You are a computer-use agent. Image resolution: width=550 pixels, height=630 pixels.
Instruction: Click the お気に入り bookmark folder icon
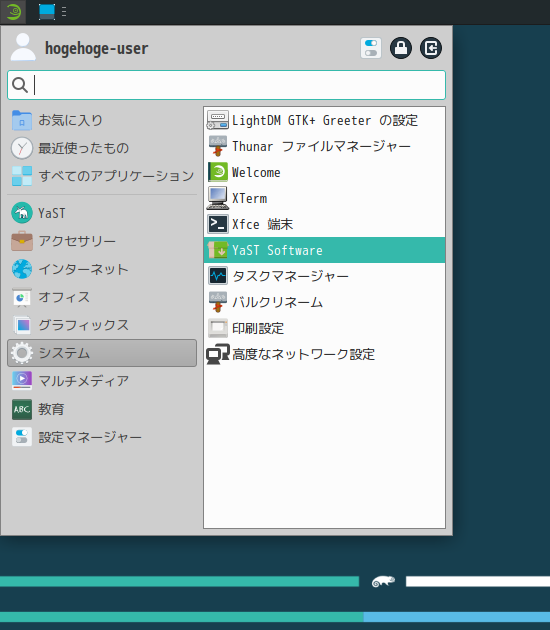[x=22, y=120]
